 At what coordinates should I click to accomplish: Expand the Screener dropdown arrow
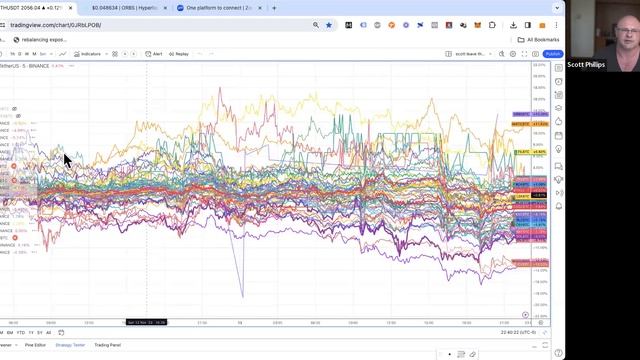click(16, 345)
